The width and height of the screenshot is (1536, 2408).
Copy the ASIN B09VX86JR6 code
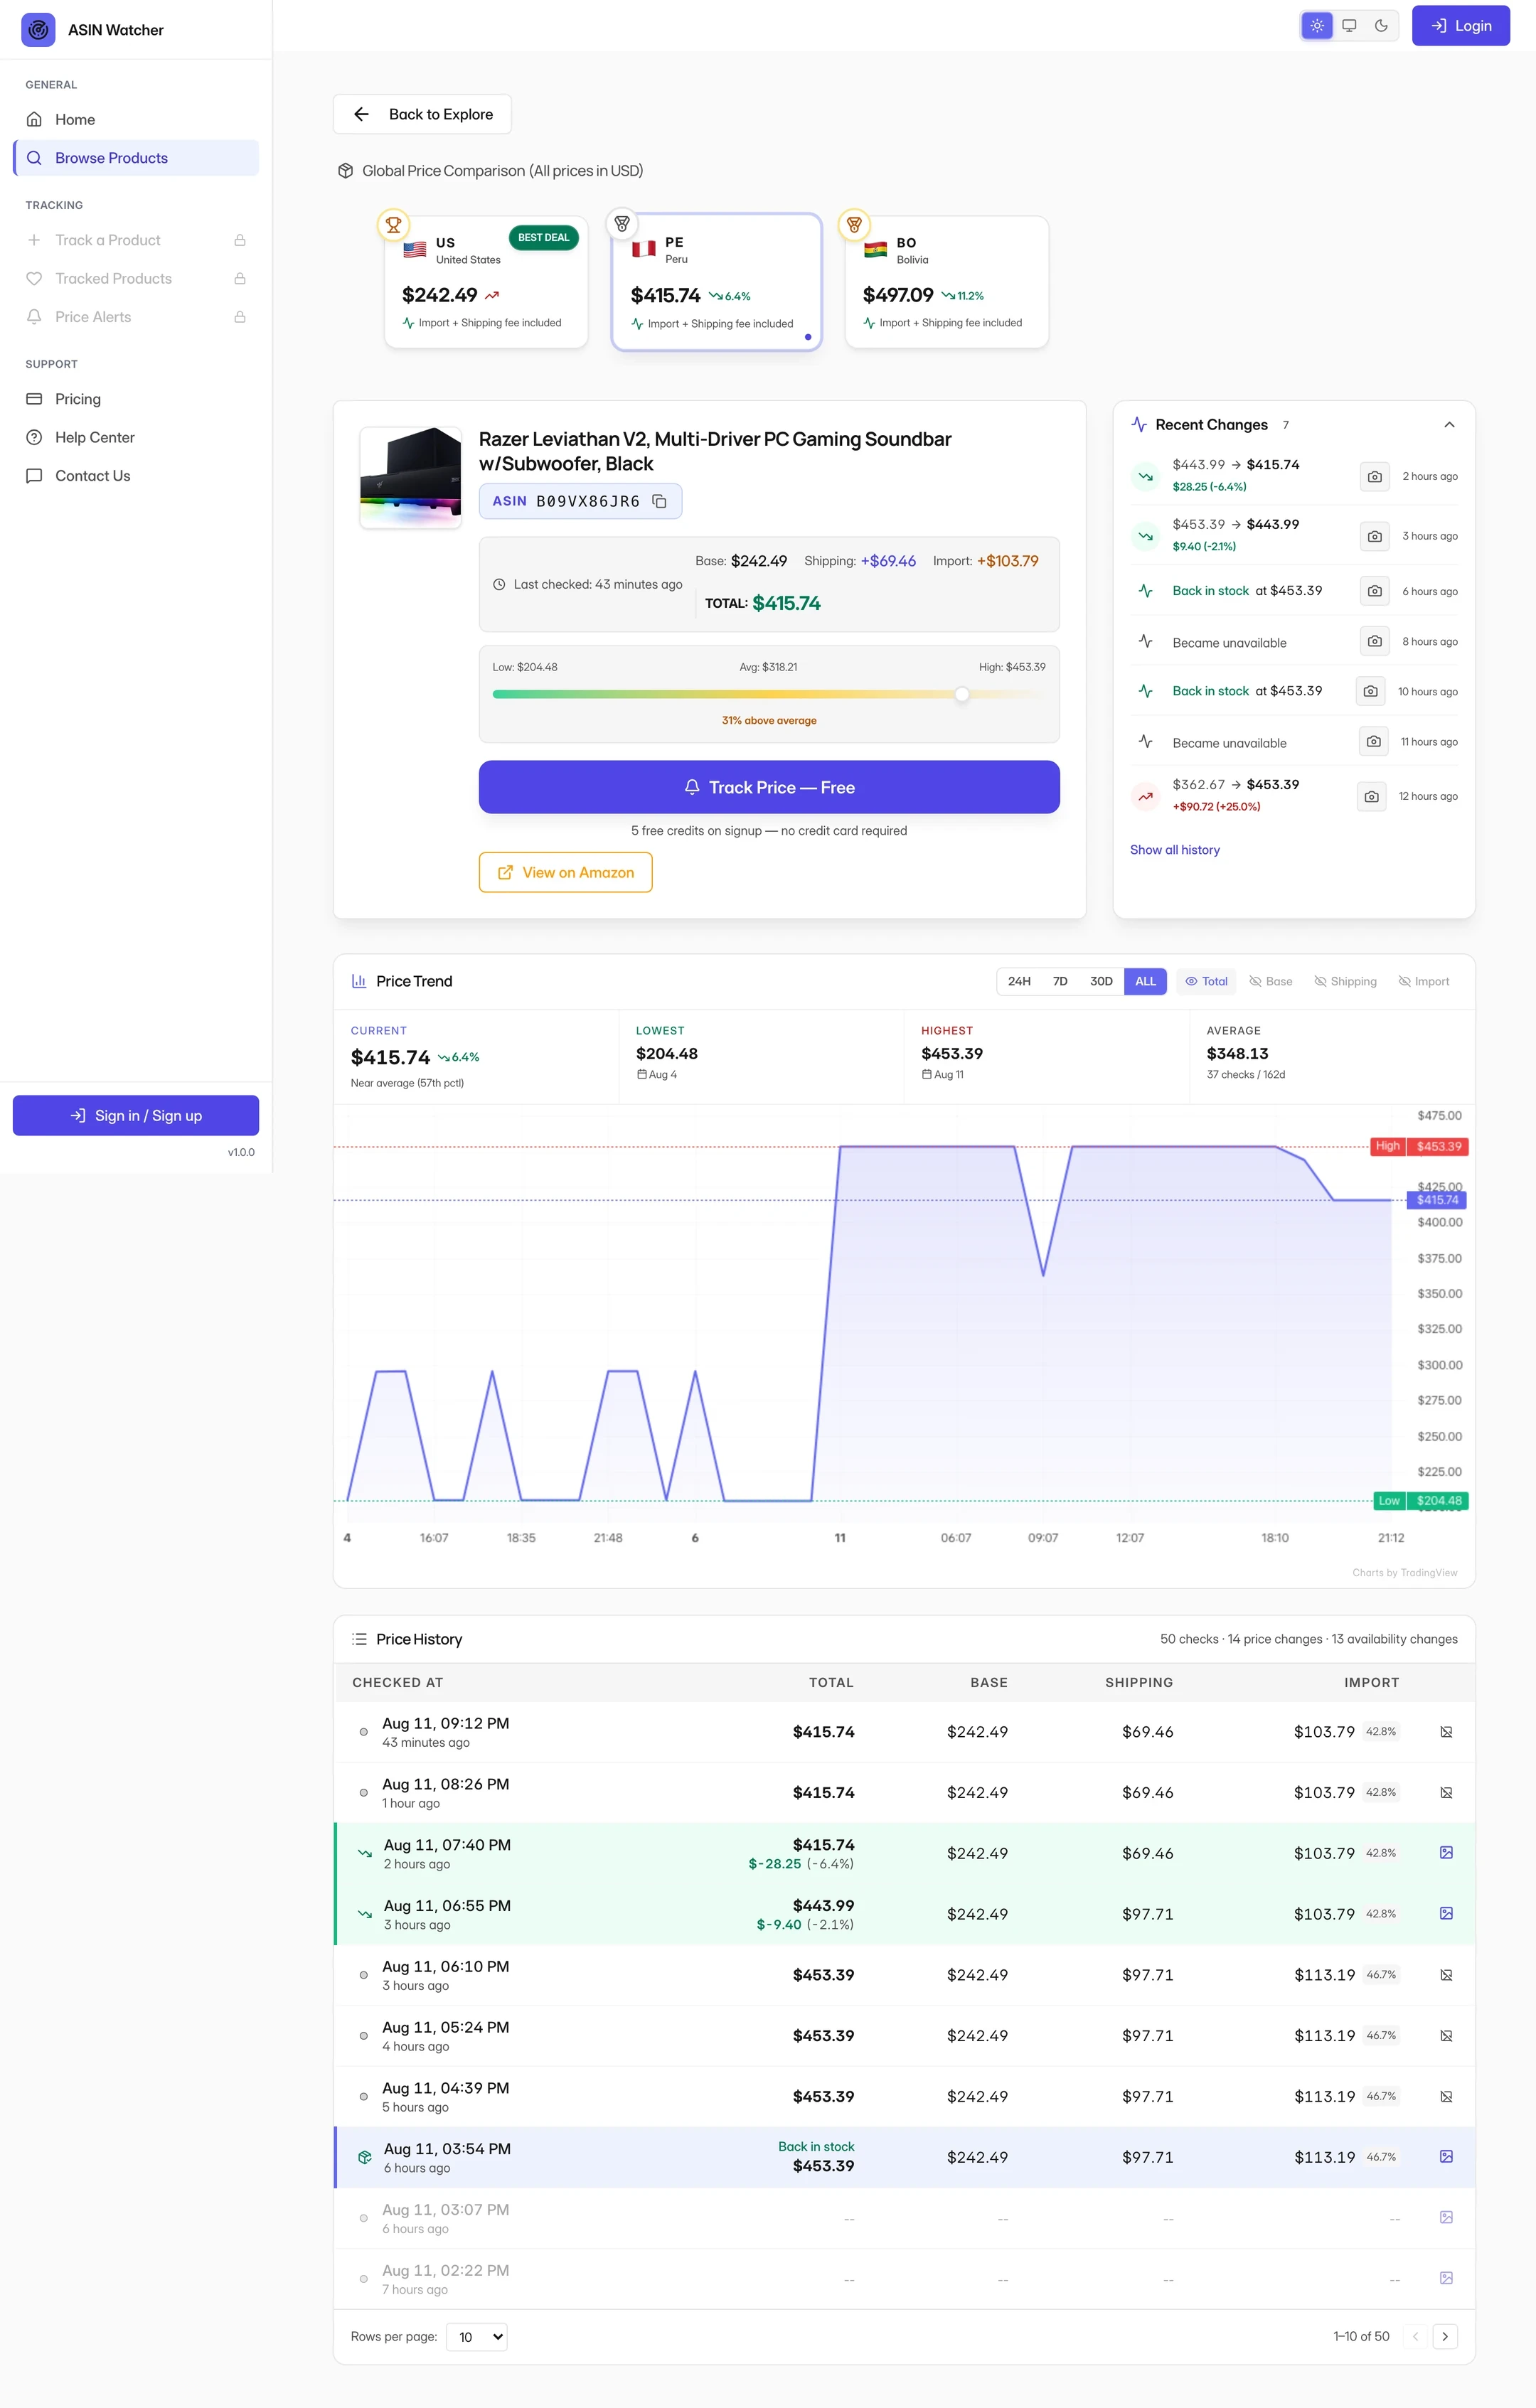(659, 501)
